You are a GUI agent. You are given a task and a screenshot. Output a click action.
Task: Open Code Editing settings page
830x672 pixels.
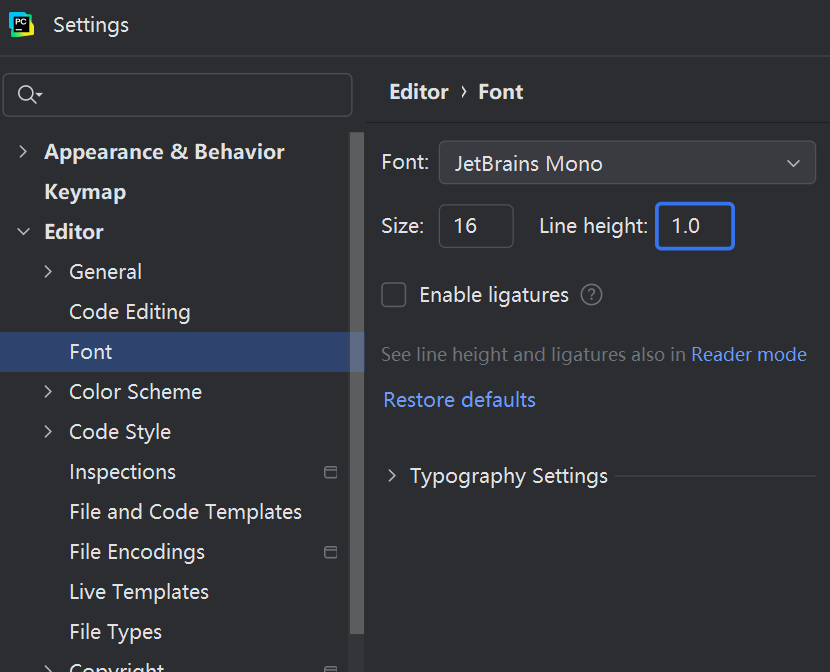pos(129,312)
